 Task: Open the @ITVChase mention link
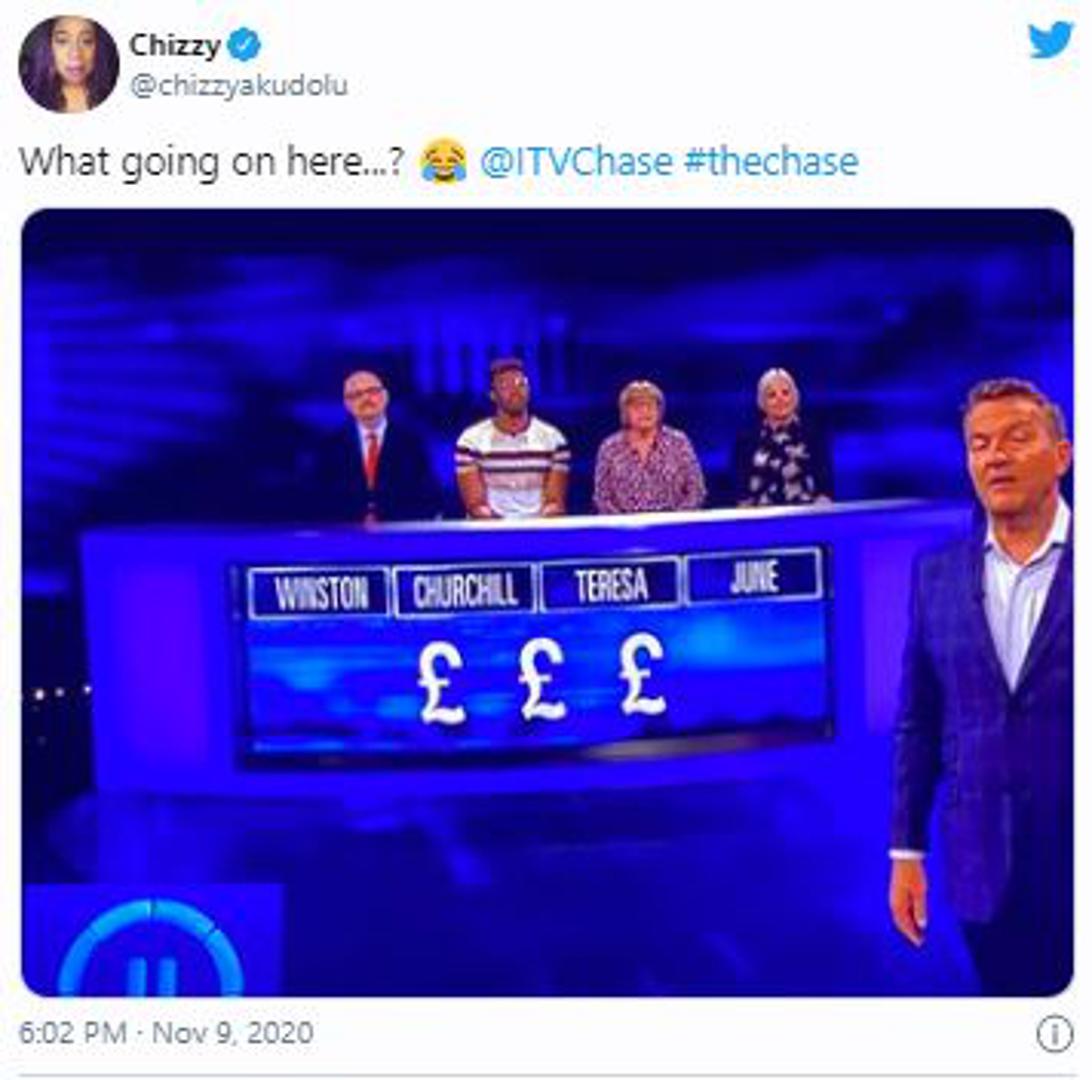click(x=576, y=162)
